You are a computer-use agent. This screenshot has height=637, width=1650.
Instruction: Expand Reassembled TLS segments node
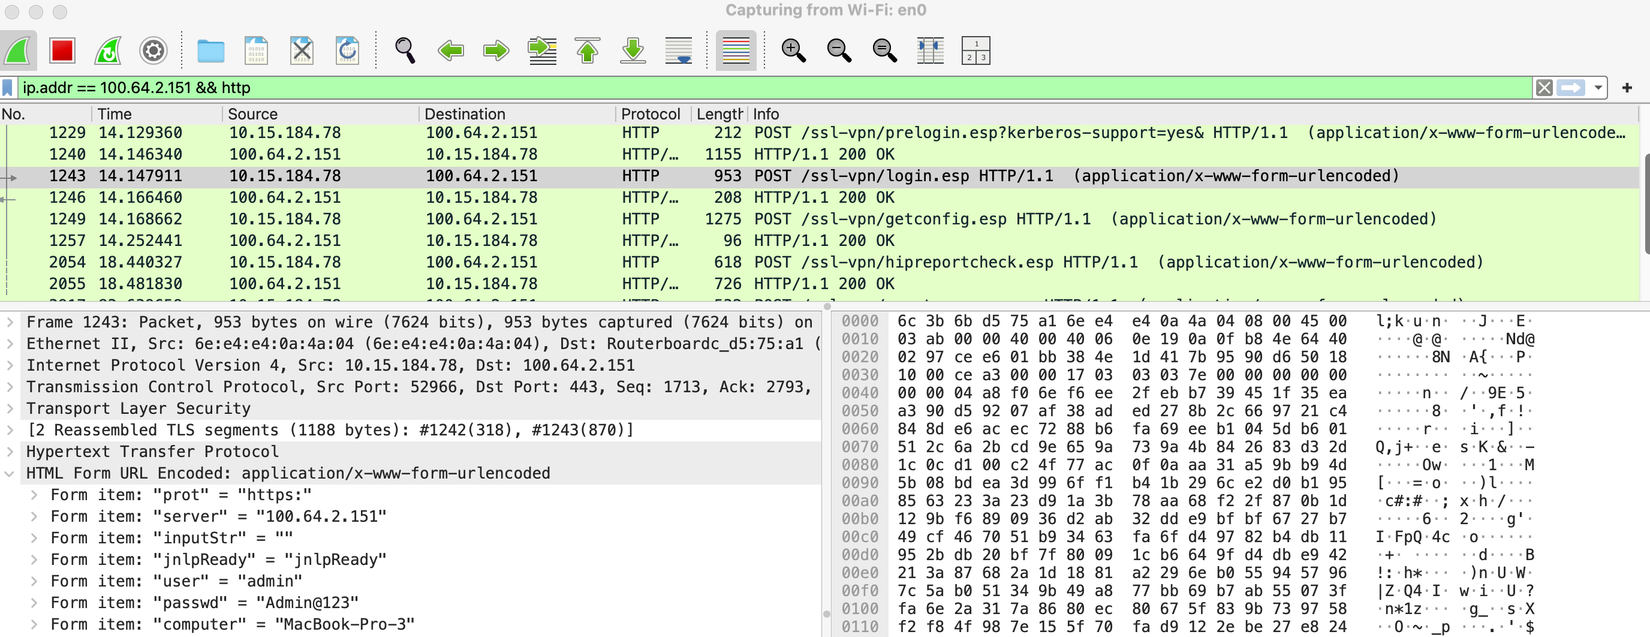point(10,430)
